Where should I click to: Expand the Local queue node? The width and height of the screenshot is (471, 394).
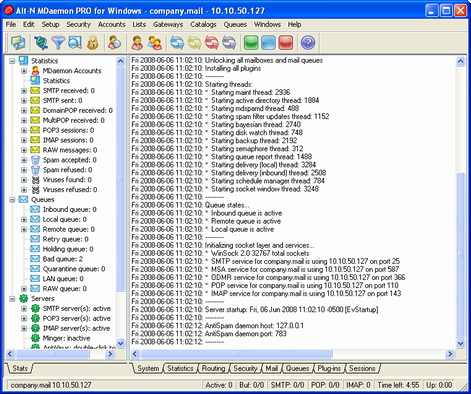(x=24, y=220)
